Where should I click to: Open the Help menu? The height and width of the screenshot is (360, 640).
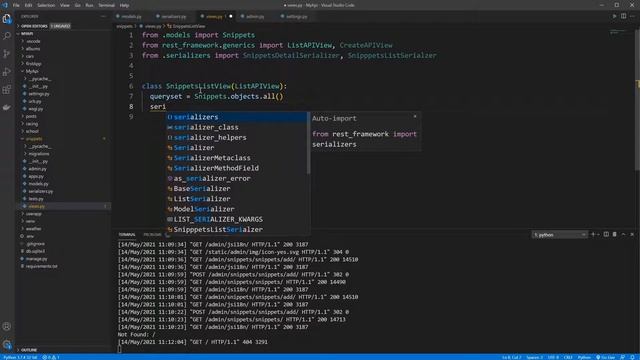(x=124, y=5)
